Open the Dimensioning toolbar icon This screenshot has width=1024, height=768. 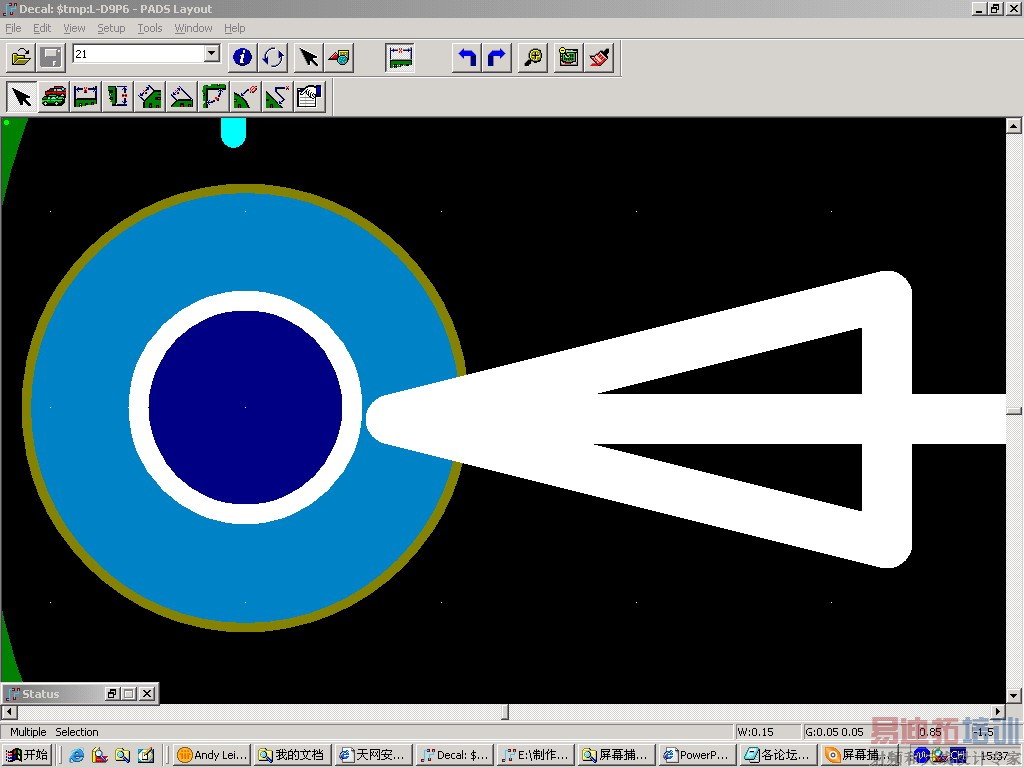[401, 57]
